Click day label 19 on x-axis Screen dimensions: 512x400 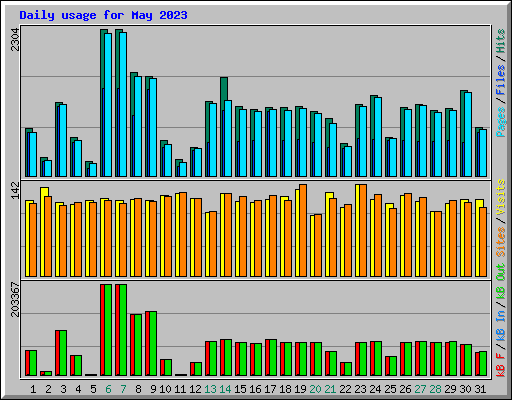coord(300,389)
